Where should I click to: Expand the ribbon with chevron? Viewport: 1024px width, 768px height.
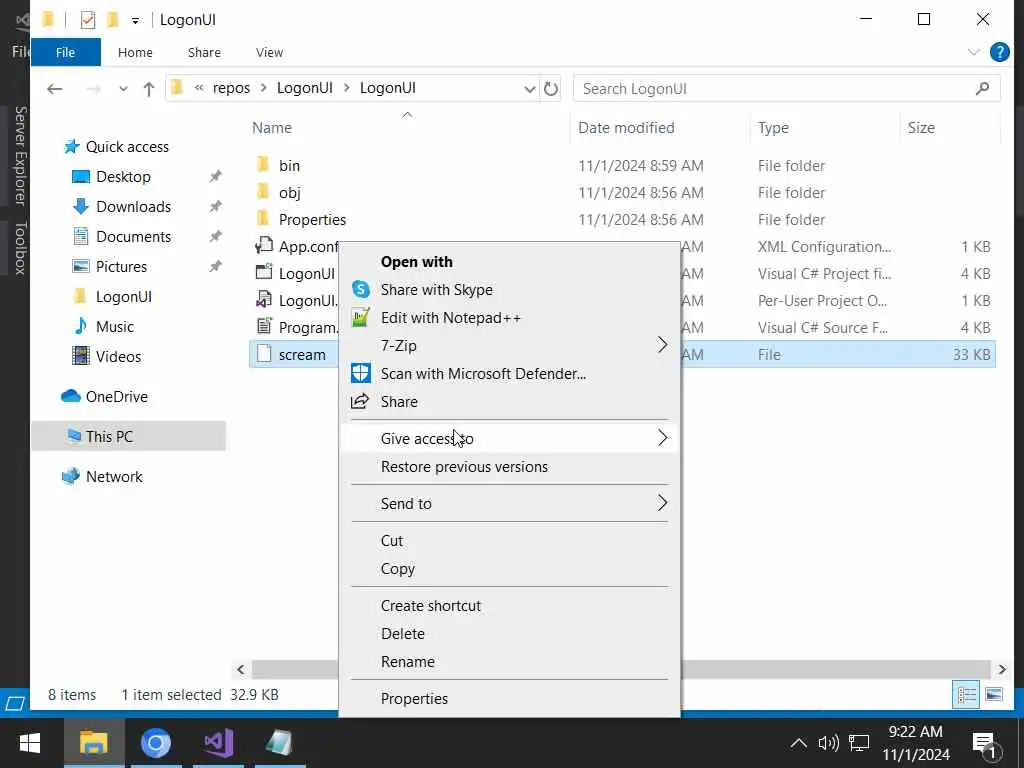coord(973,52)
